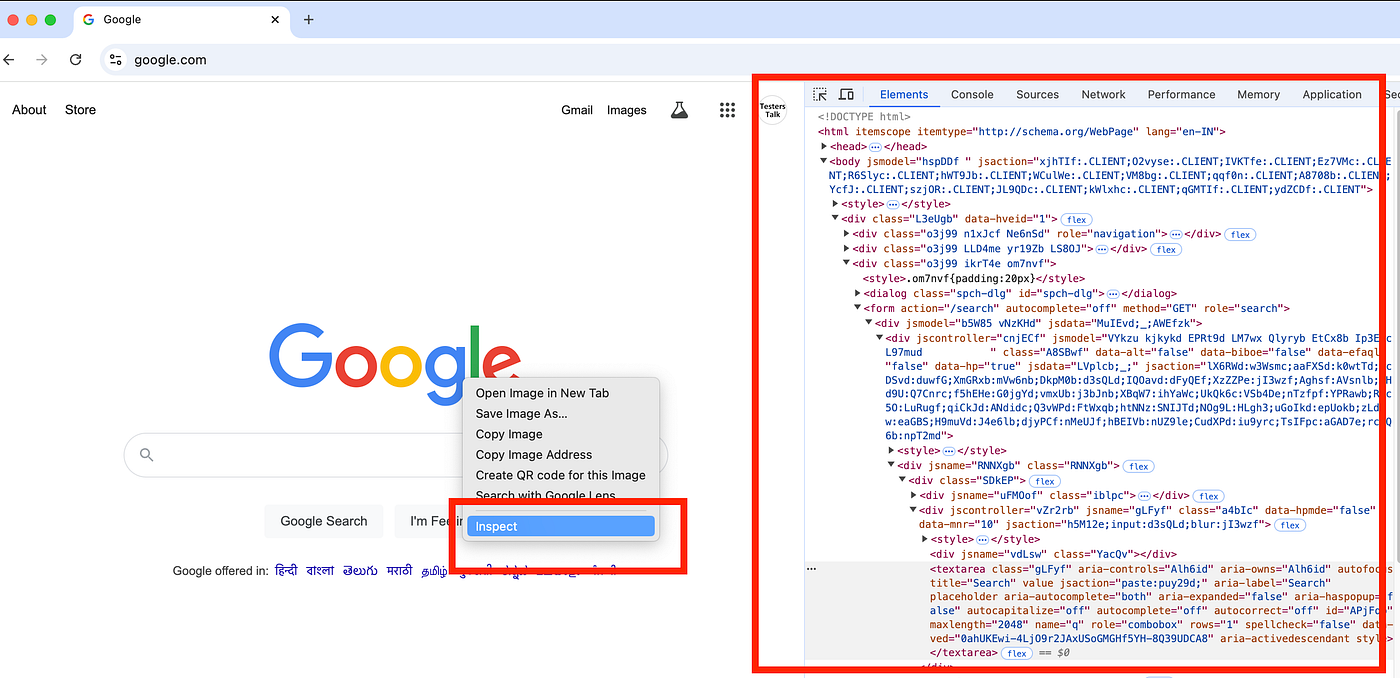Reload the page with the refresh icon

(x=75, y=59)
